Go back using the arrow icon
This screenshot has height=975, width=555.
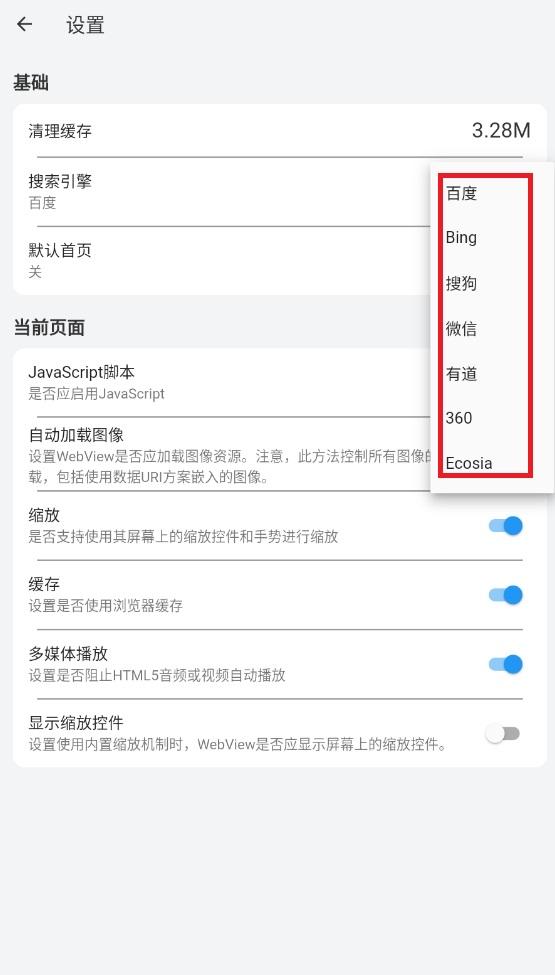(x=24, y=25)
